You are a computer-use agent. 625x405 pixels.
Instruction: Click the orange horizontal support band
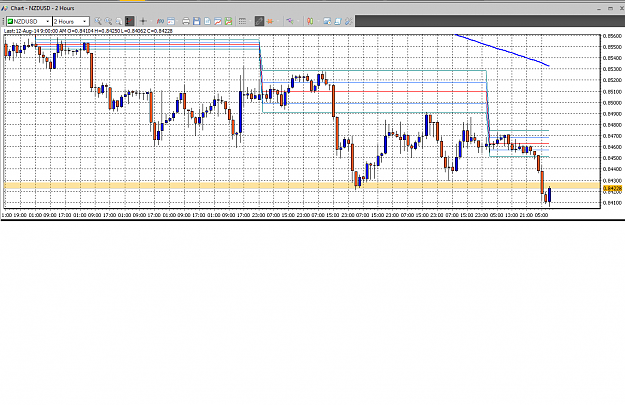coord(302,185)
